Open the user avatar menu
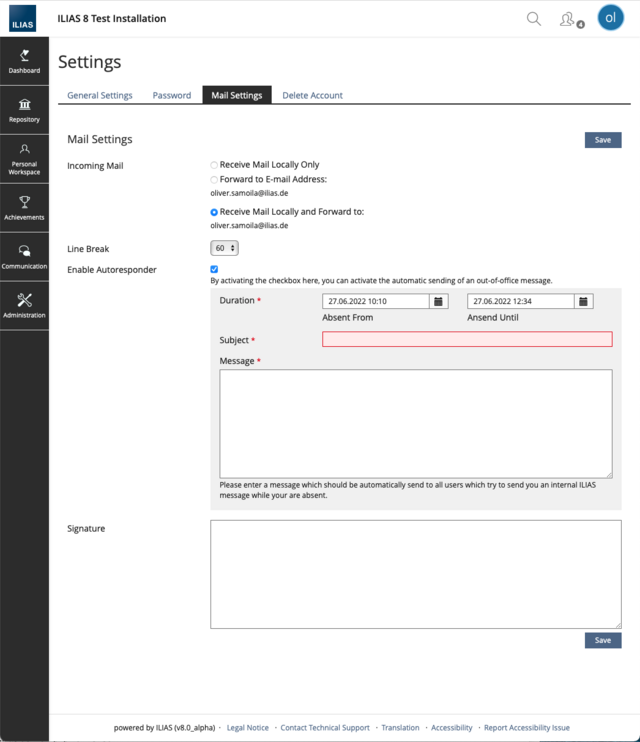This screenshot has height=742, width=640. (x=610, y=18)
